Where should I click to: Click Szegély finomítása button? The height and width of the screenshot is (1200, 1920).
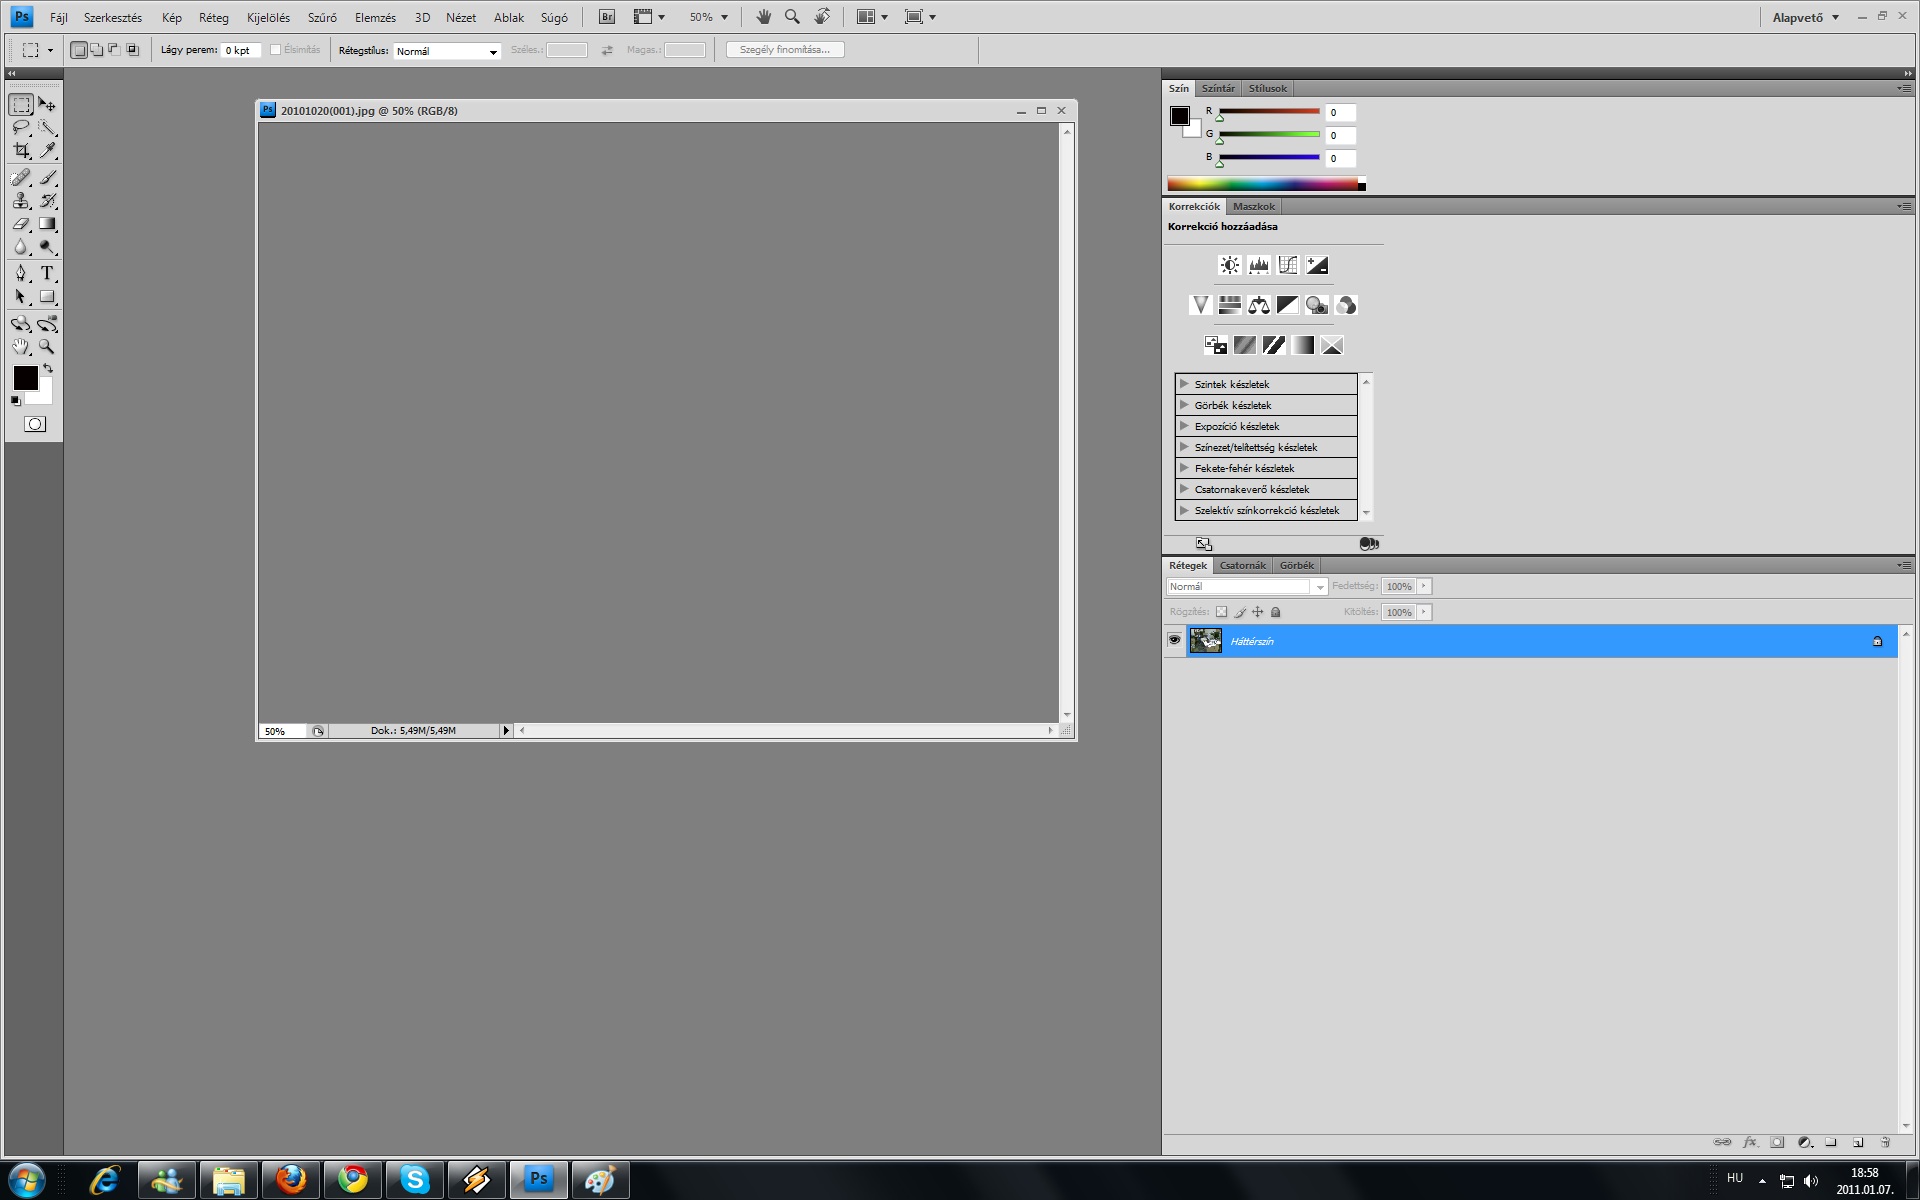point(785,50)
